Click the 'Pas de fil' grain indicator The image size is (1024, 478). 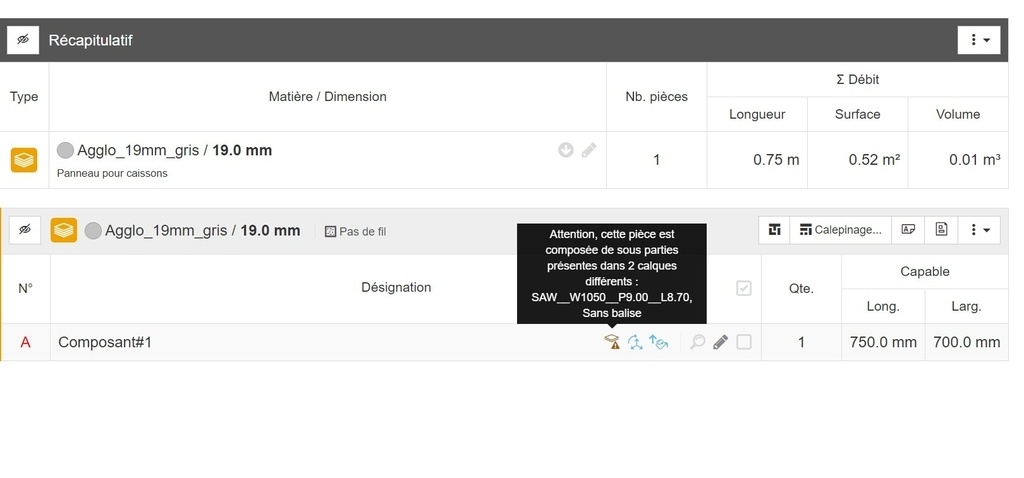pos(355,231)
